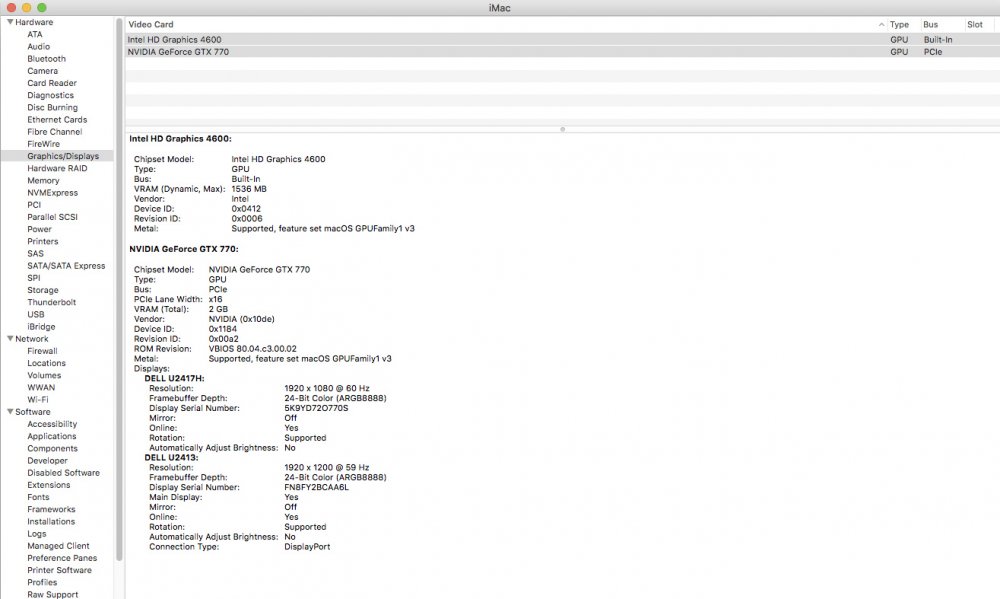Select Disc Burning item
This screenshot has width=1000, height=599.
click(x=52, y=107)
